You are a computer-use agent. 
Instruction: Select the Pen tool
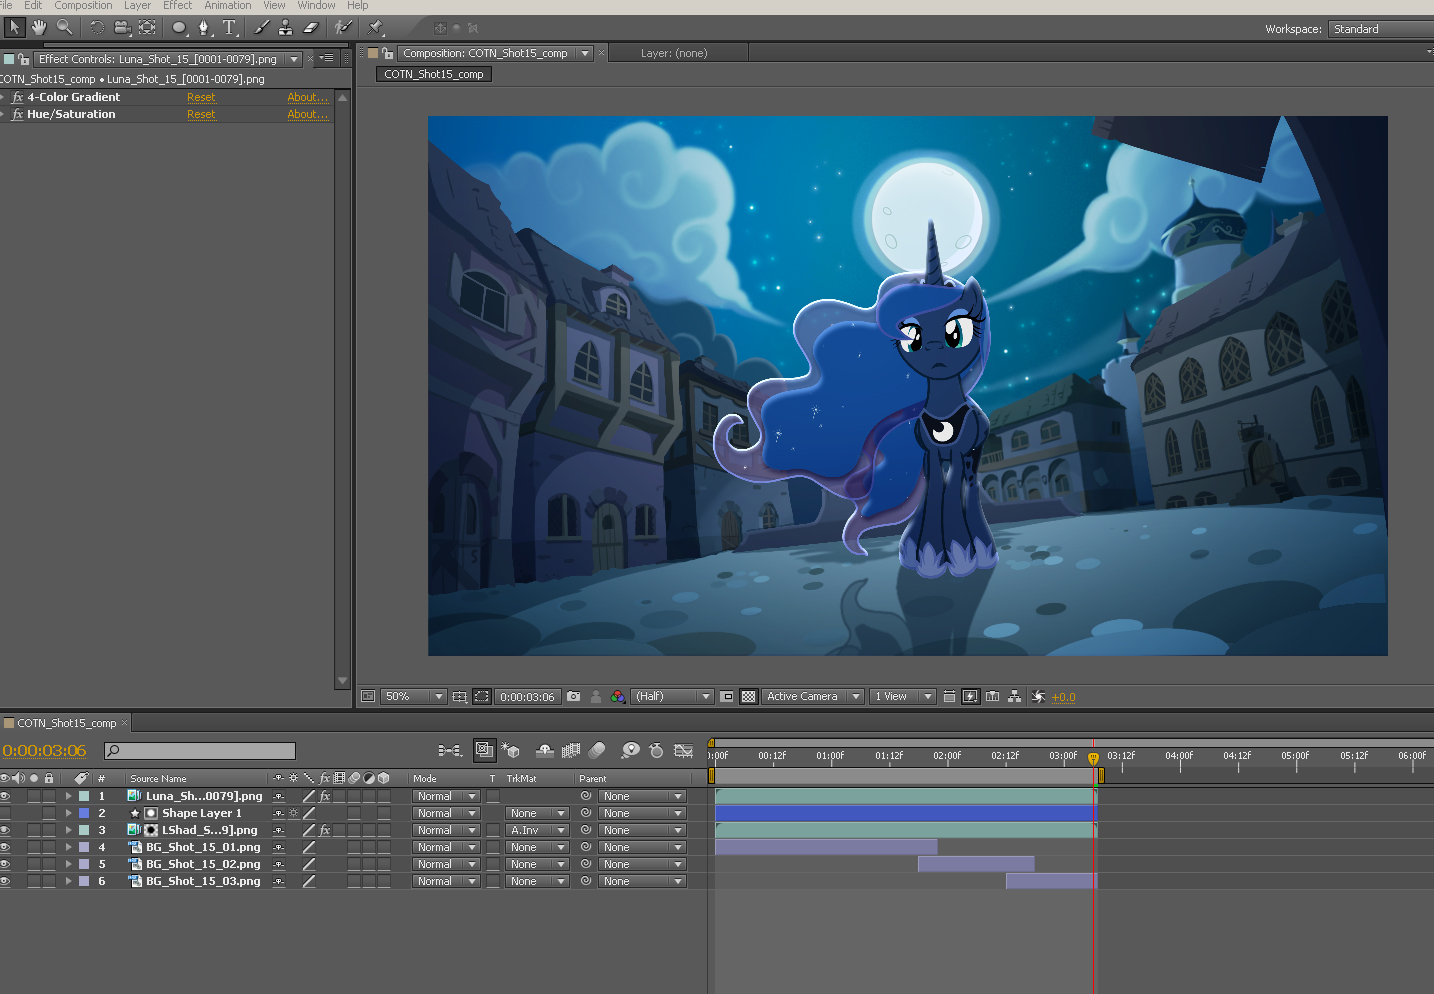click(204, 28)
